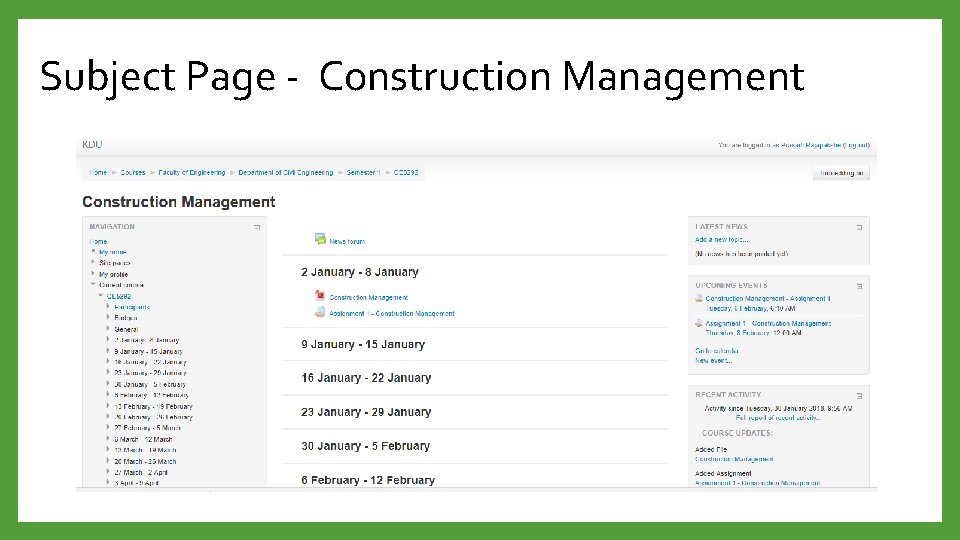The width and height of the screenshot is (960, 540).
Task: Click the 30 January - 5 February section heading
Action: [x=366, y=446]
